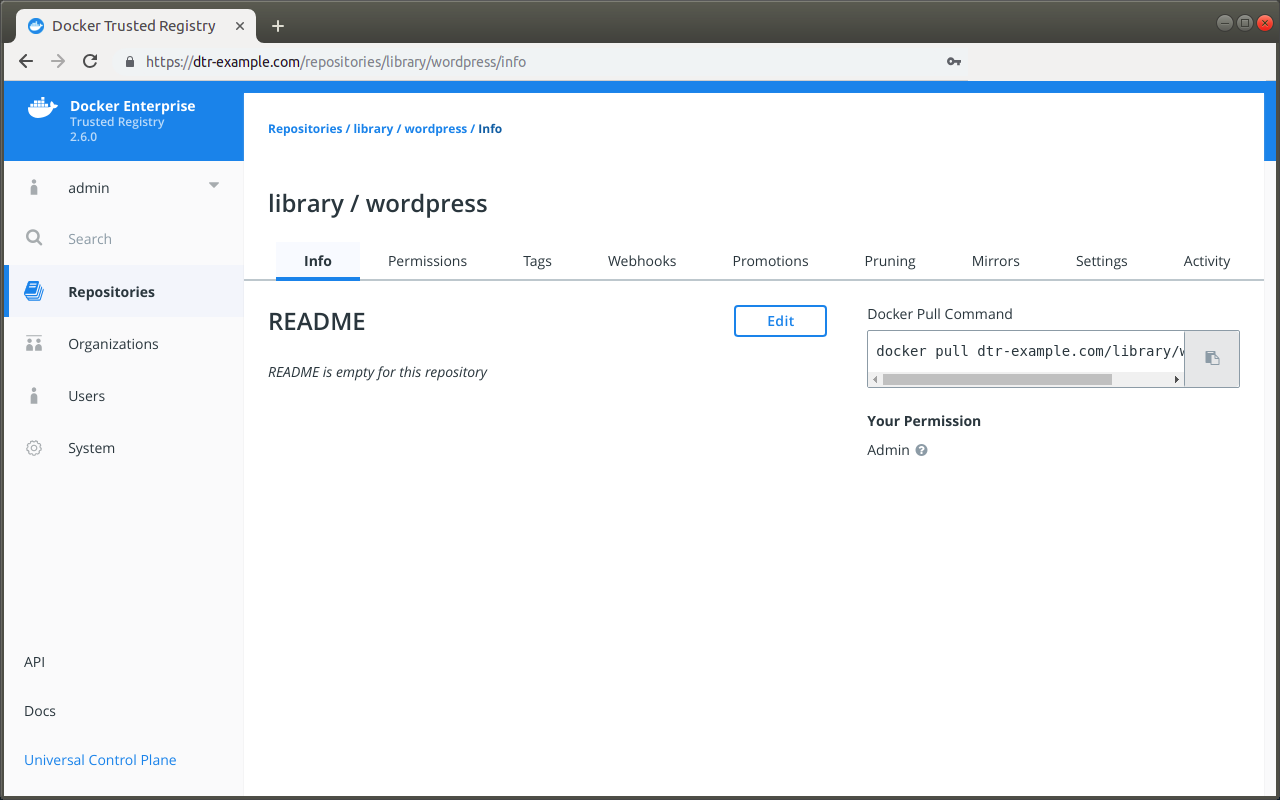The height and width of the screenshot is (800, 1280).
Task: Click the docker pull command text field
Action: (x=1026, y=351)
